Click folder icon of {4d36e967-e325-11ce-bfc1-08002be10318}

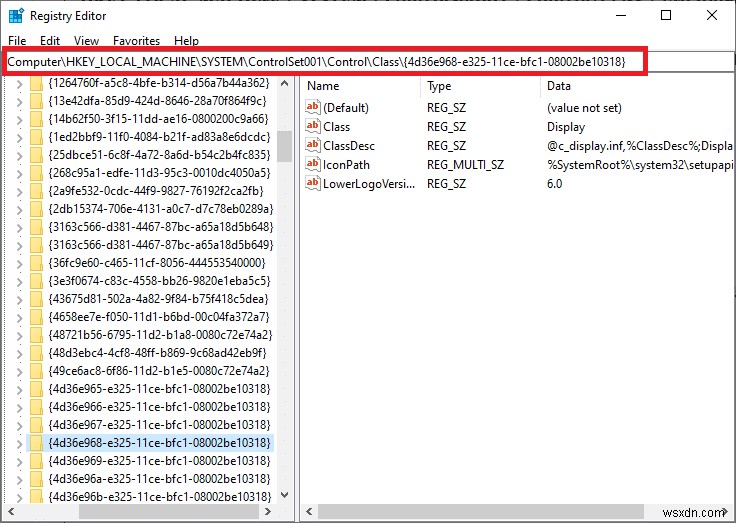click(36, 425)
